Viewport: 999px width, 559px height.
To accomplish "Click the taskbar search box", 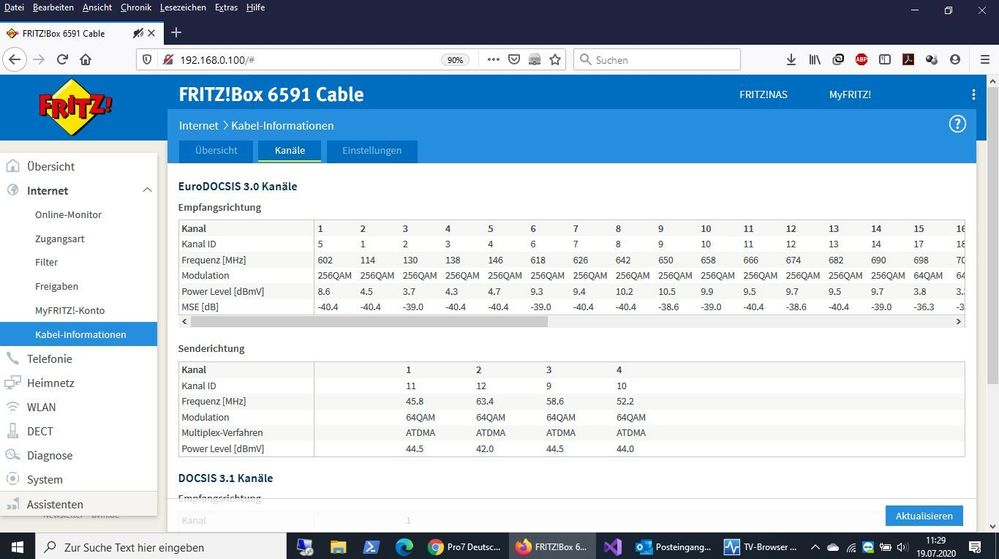I will click(x=161, y=547).
